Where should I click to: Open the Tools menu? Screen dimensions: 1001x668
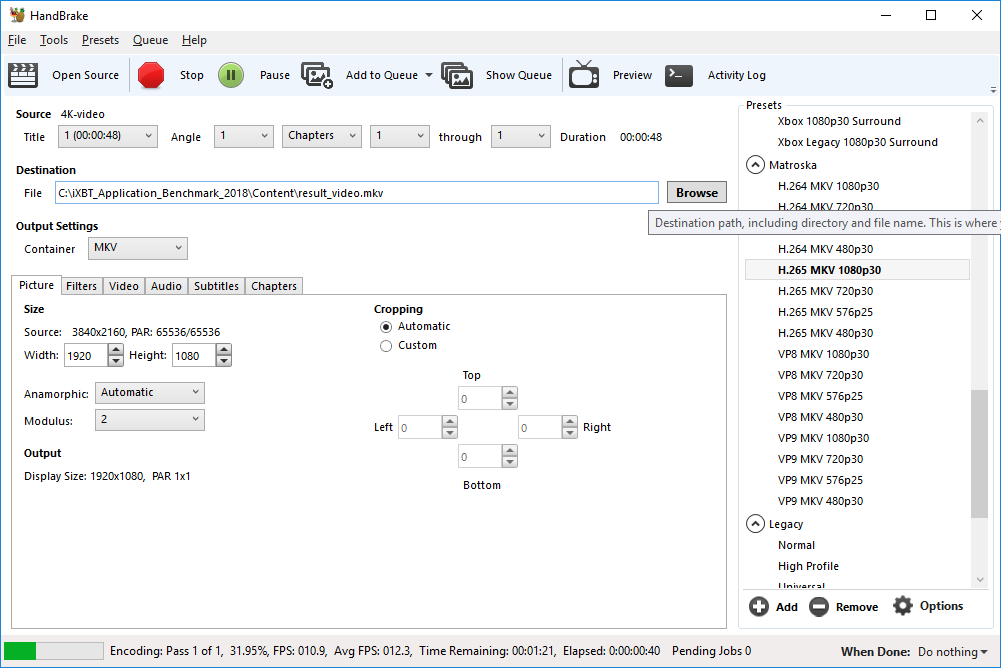pyautogui.click(x=54, y=40)
